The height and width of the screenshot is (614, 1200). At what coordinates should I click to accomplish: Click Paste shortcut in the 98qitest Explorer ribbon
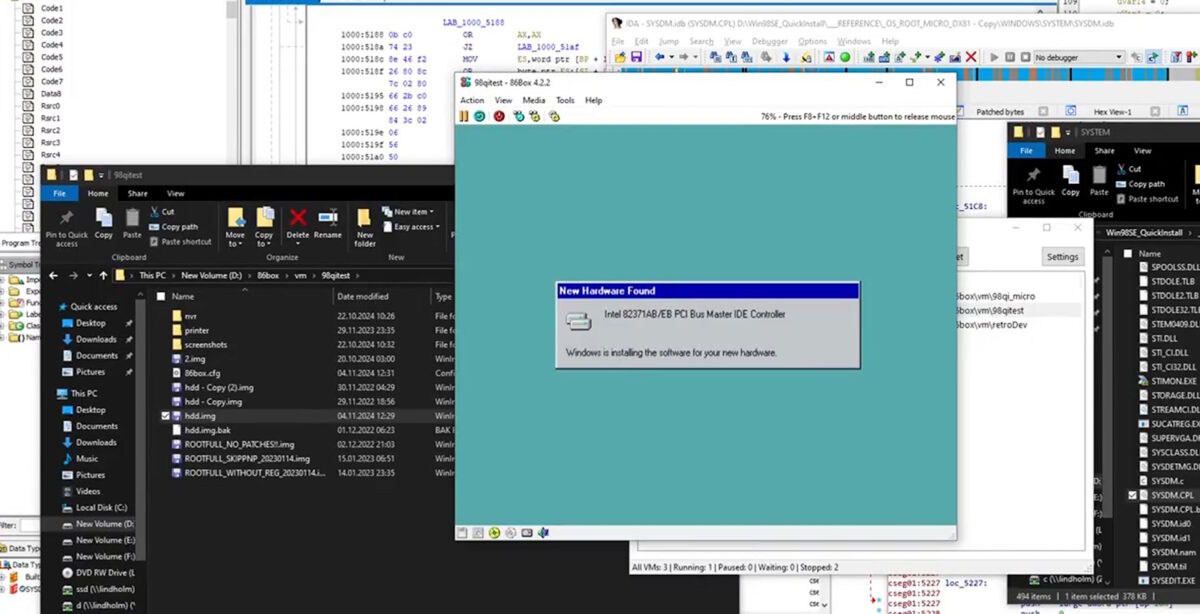(179, 241)
